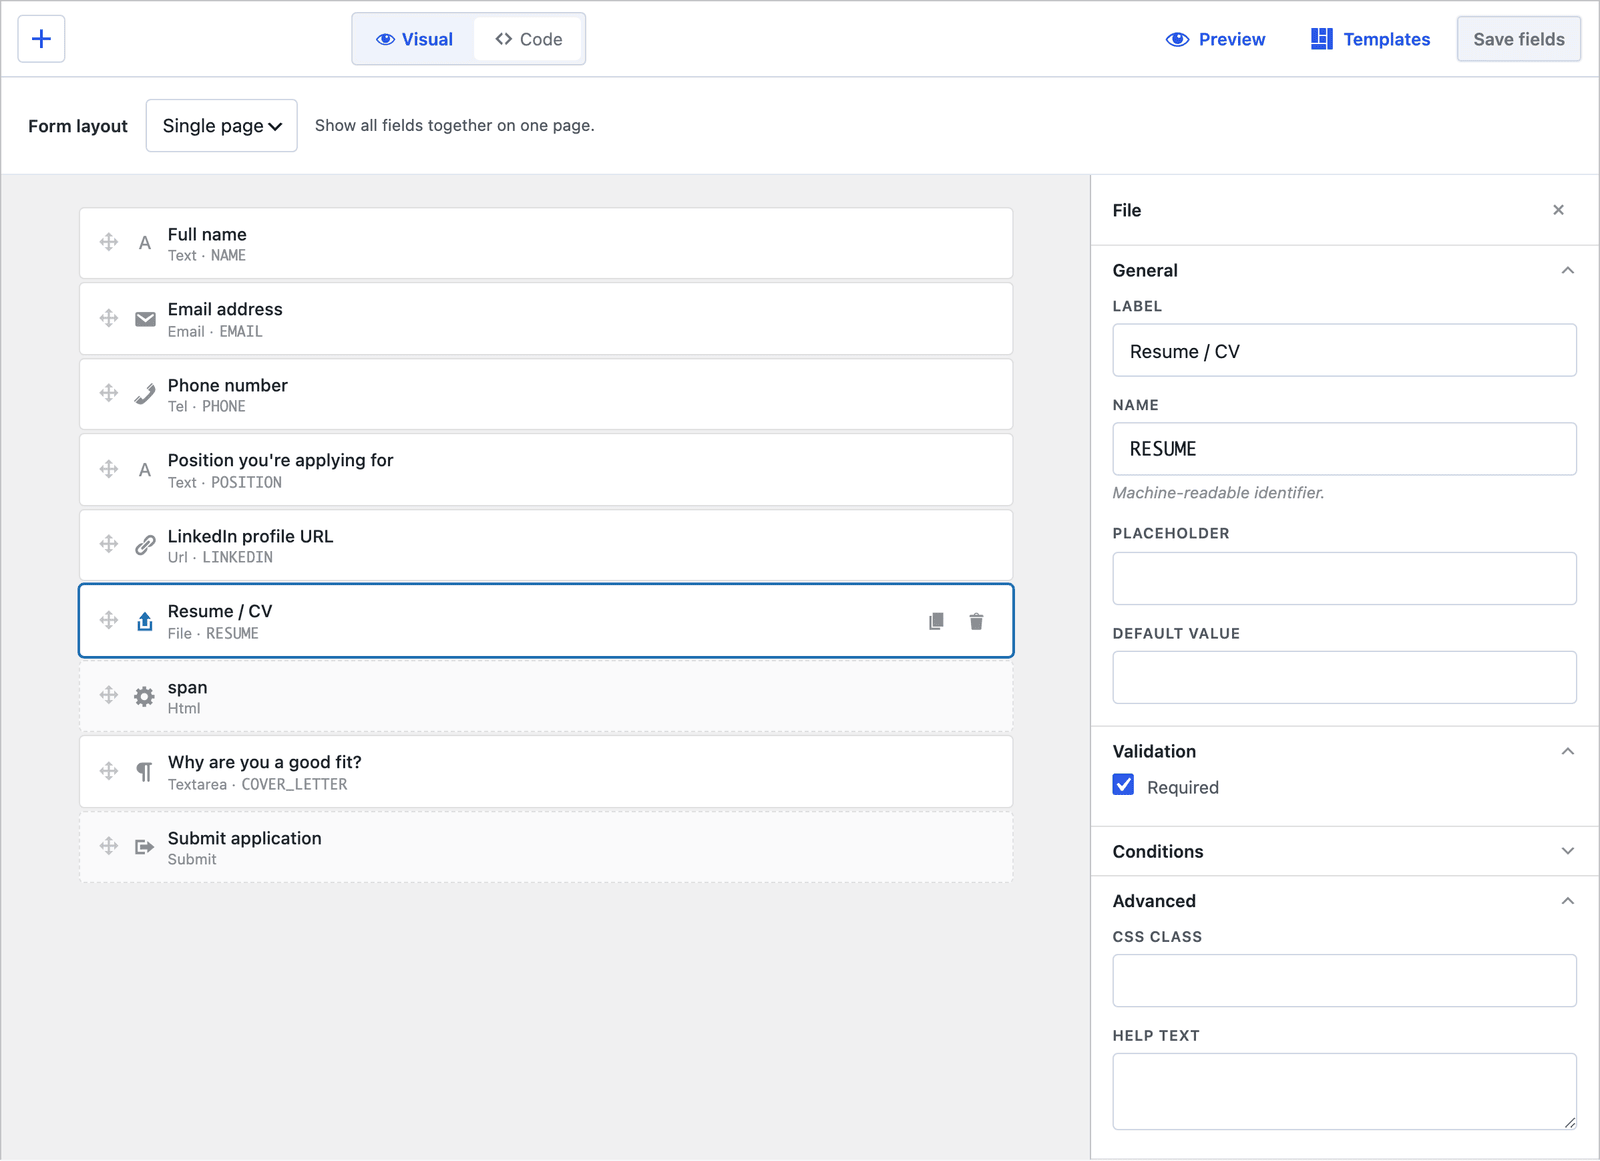
Task: Select the LinkedIn profile URL label
Action: tap(250, 536)
